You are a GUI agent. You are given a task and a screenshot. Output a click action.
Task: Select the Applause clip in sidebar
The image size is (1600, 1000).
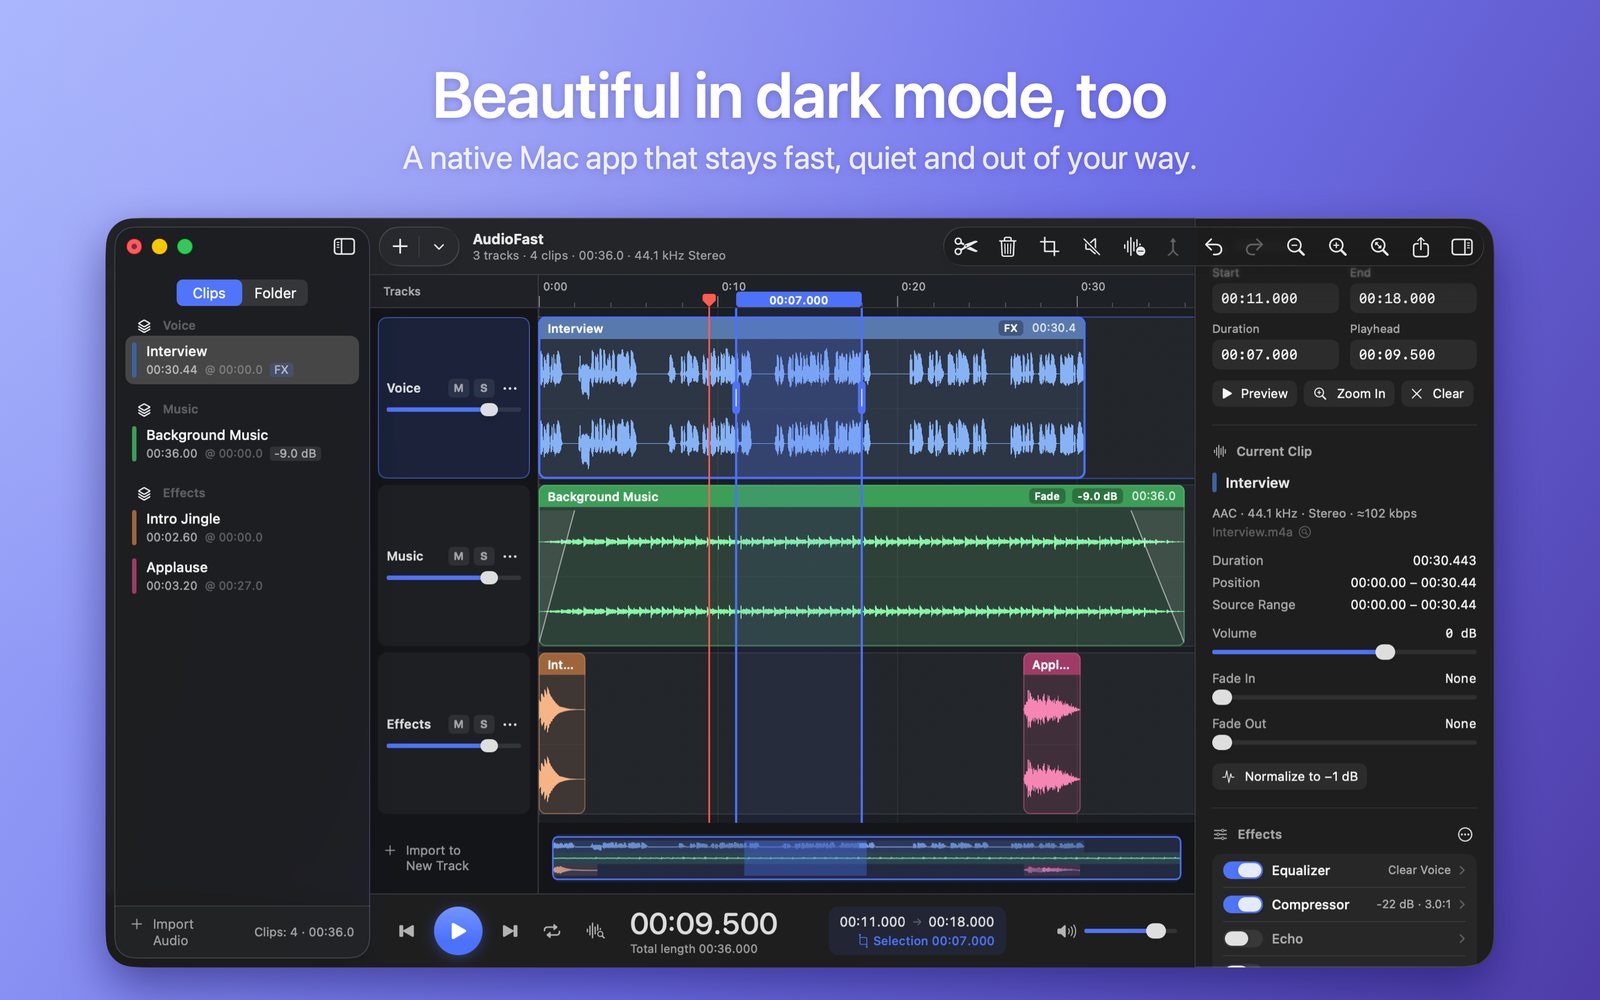pos(242,576)
